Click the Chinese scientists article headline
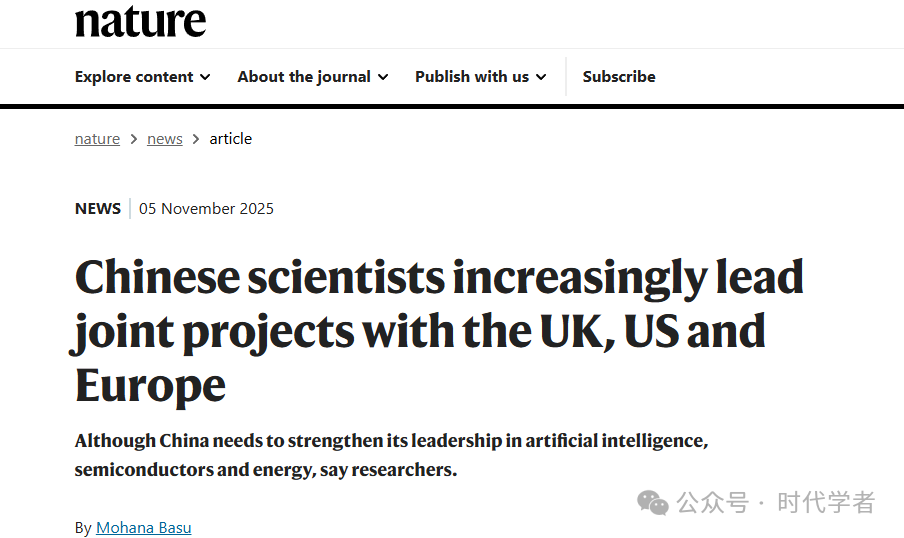 pyautogui.click(x=439, y=330)
